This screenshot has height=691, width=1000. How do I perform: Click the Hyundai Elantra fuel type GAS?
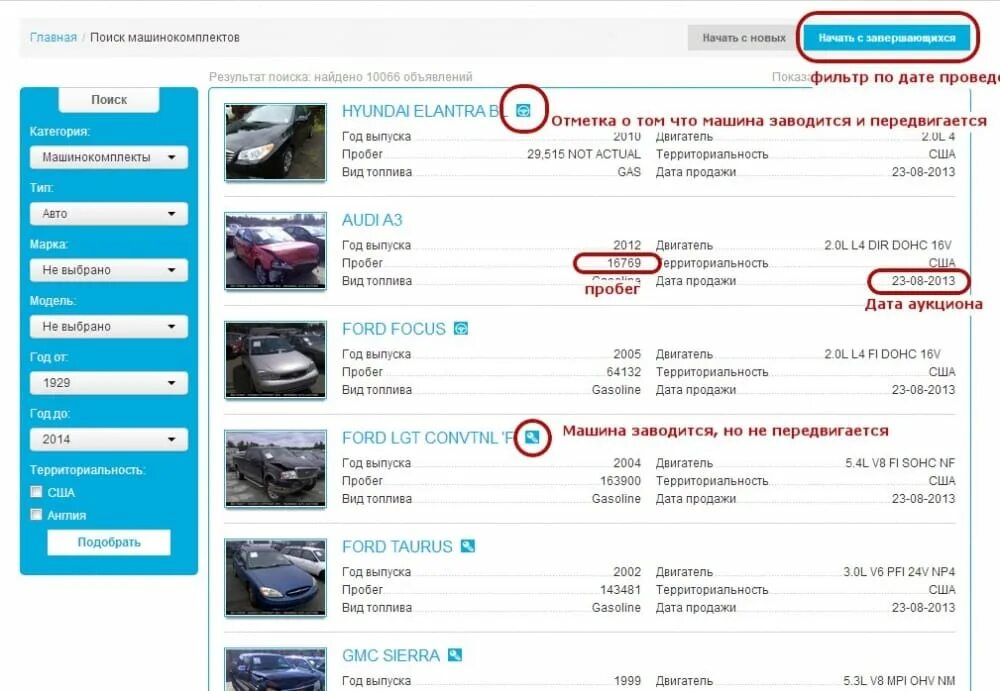[629, 172]
